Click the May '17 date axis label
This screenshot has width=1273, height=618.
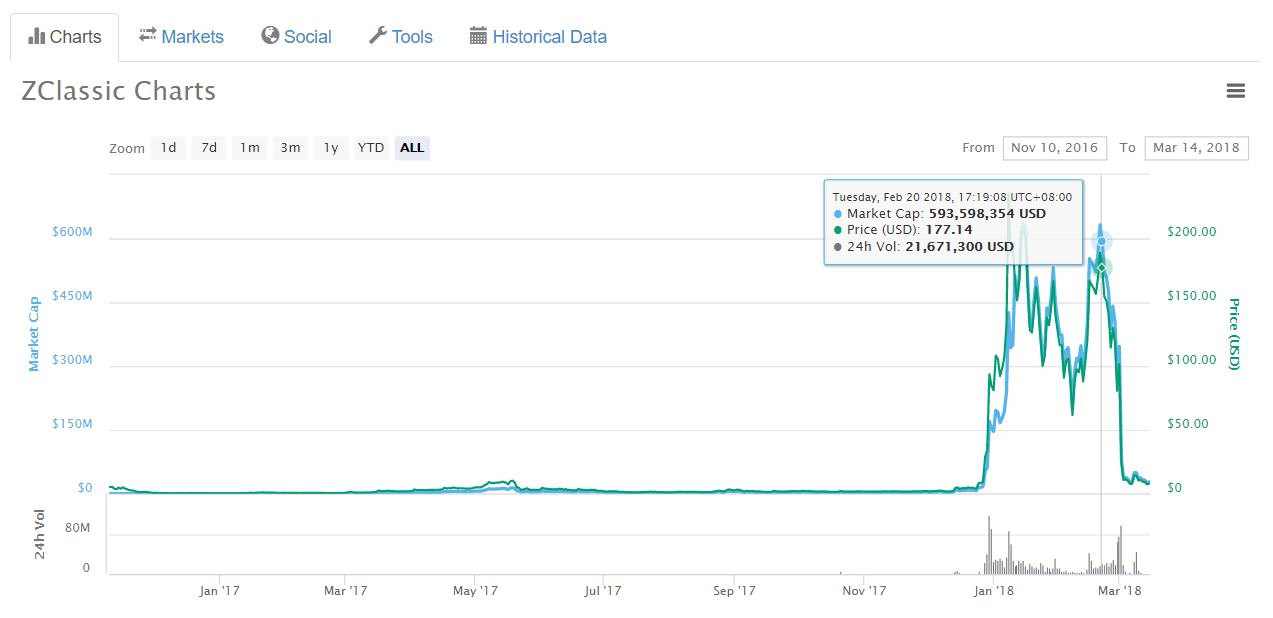[x=475, y=591]
